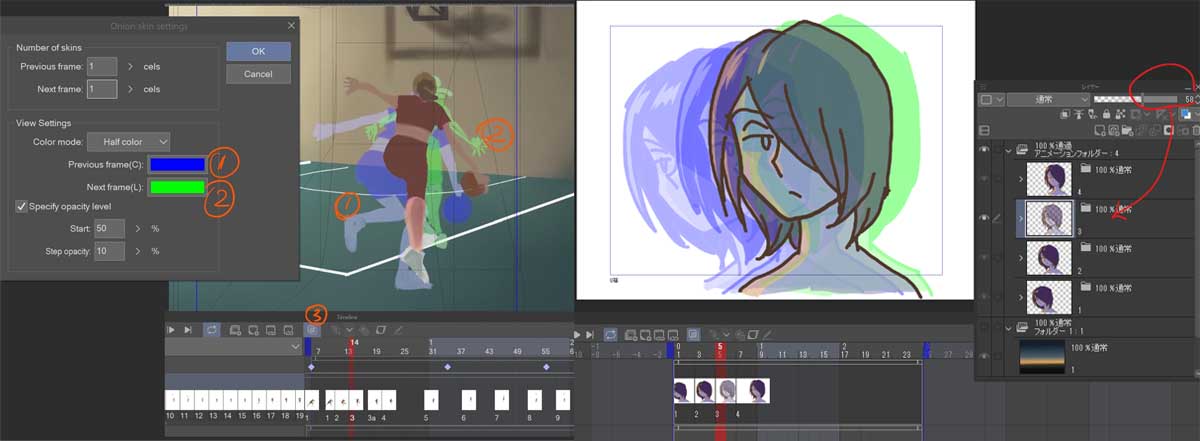Select first diamond keyframe in left timeline

(311, 367)
